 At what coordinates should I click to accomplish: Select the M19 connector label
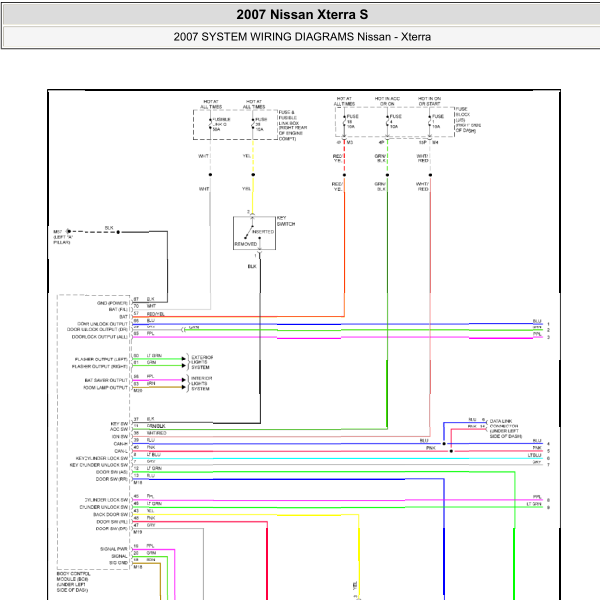138,532
